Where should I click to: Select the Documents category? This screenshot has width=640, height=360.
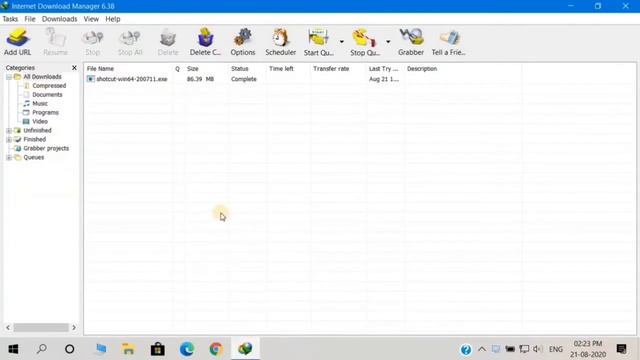[47, 95]
